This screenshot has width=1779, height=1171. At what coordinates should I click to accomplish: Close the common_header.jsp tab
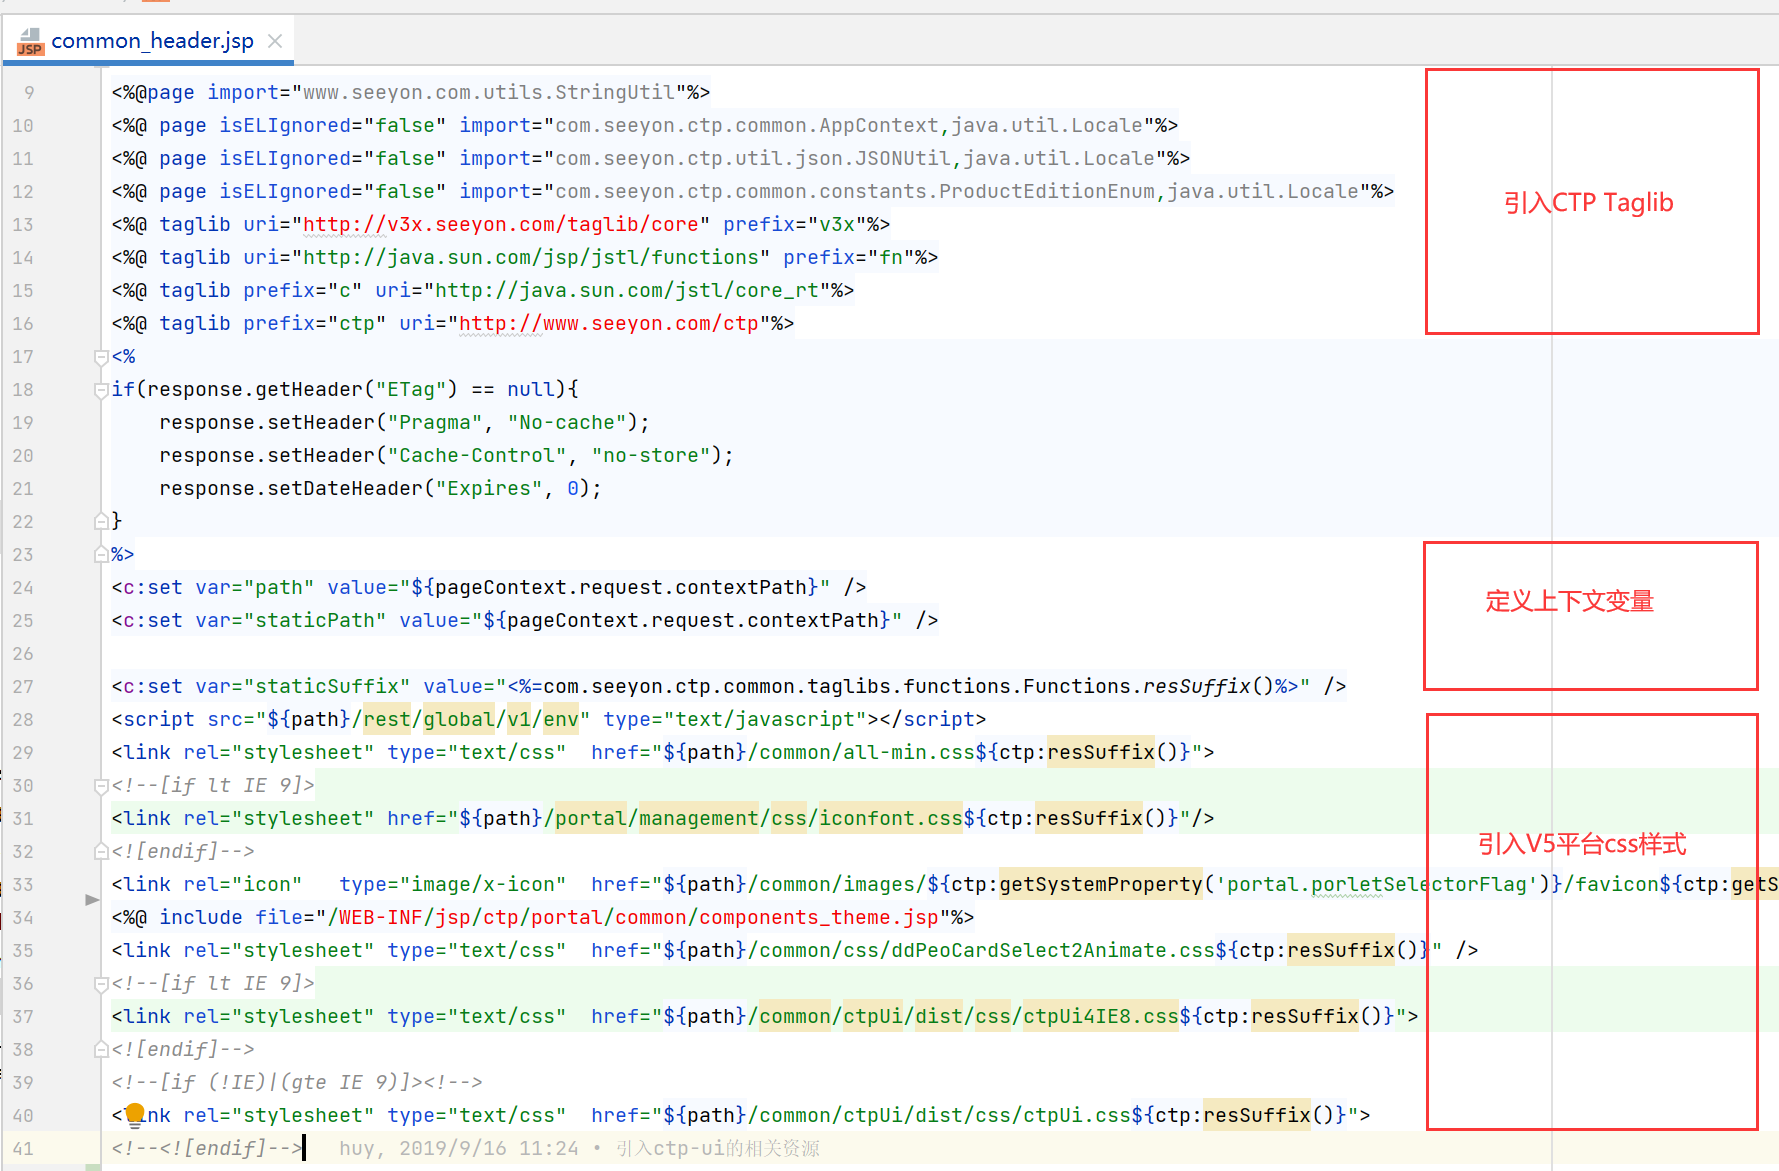(x=275, y=41)
